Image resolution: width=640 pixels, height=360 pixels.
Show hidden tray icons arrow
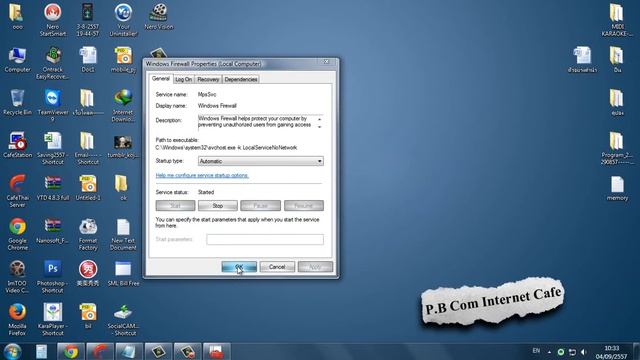click(549, 352)
